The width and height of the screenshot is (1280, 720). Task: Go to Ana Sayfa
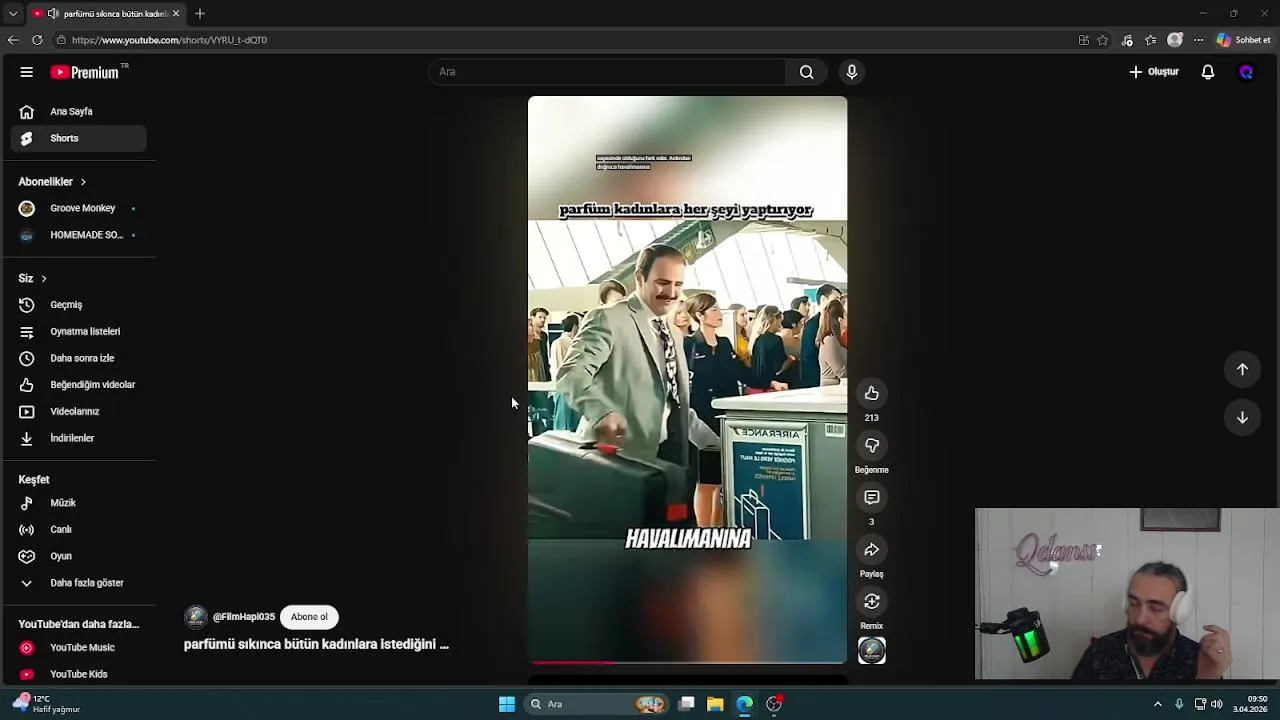79,112
